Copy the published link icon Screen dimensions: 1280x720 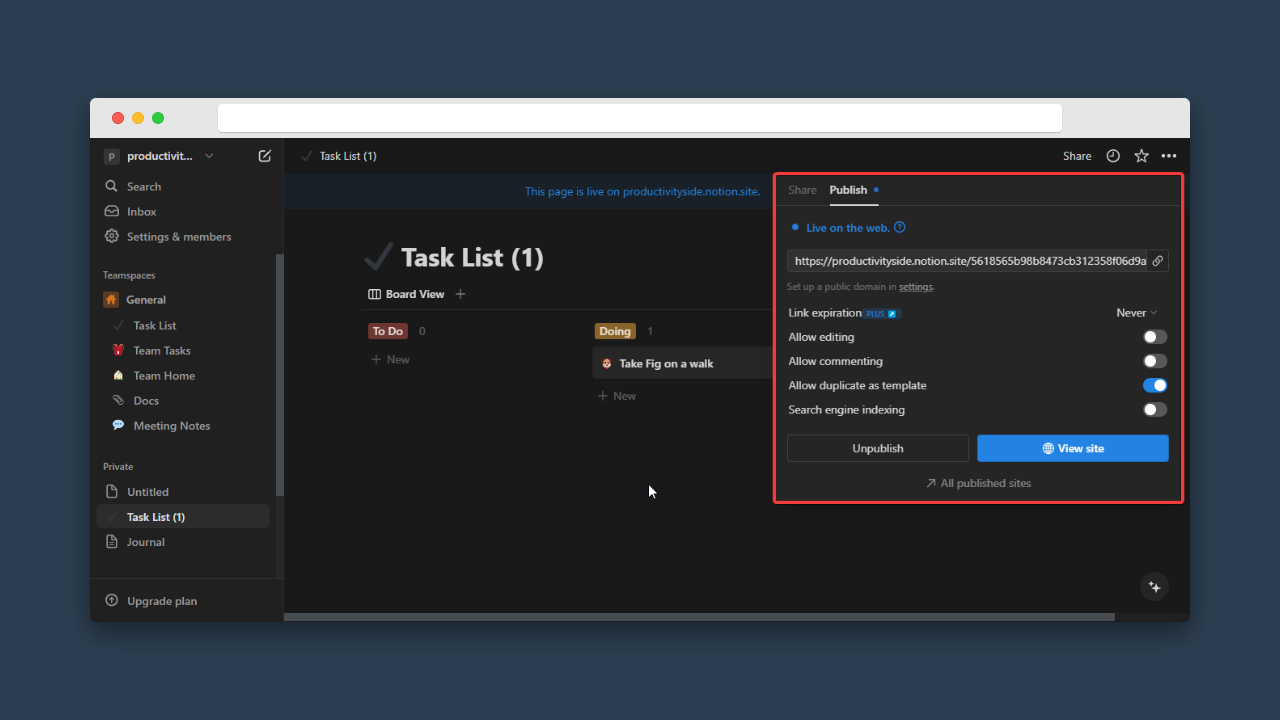pos(1157,261)
